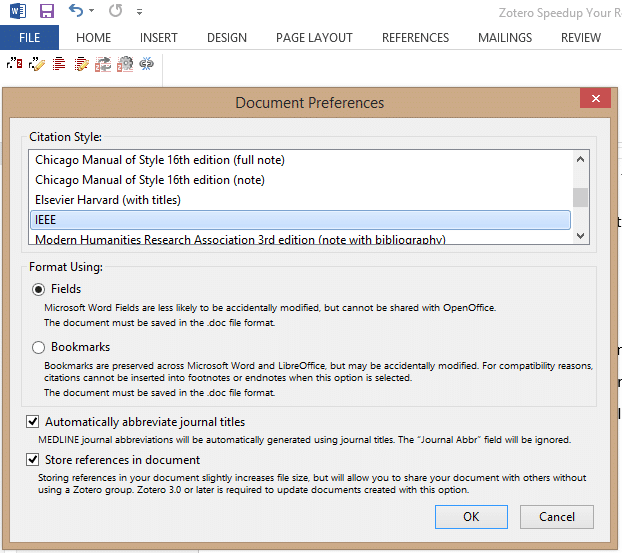Switch to the REFERENCES ribbon tab

(415, 37)
